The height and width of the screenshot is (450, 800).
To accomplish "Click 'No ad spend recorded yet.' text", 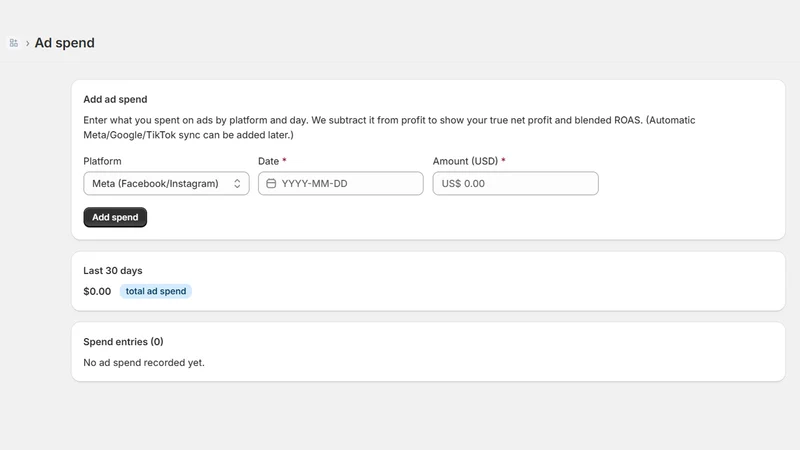I will [144, 363].
